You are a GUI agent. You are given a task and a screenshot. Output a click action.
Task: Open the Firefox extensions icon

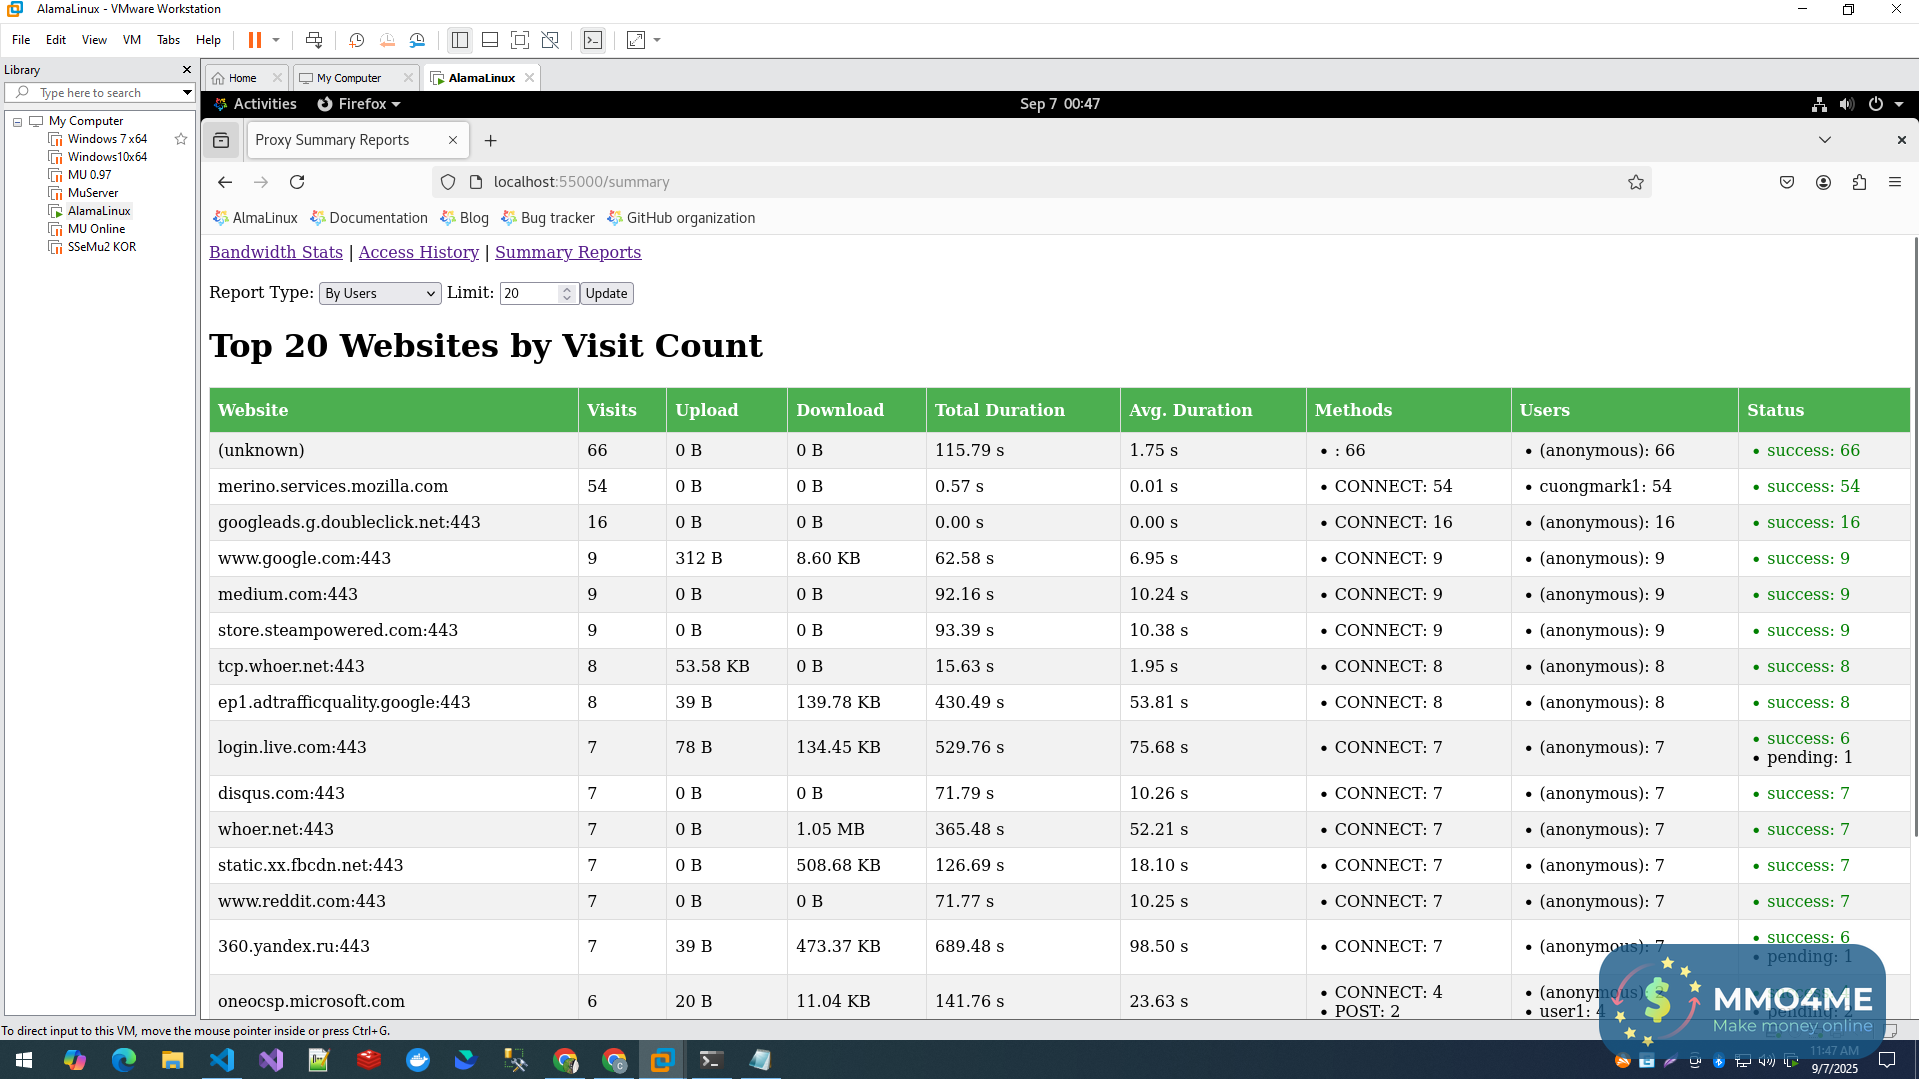1859,182
